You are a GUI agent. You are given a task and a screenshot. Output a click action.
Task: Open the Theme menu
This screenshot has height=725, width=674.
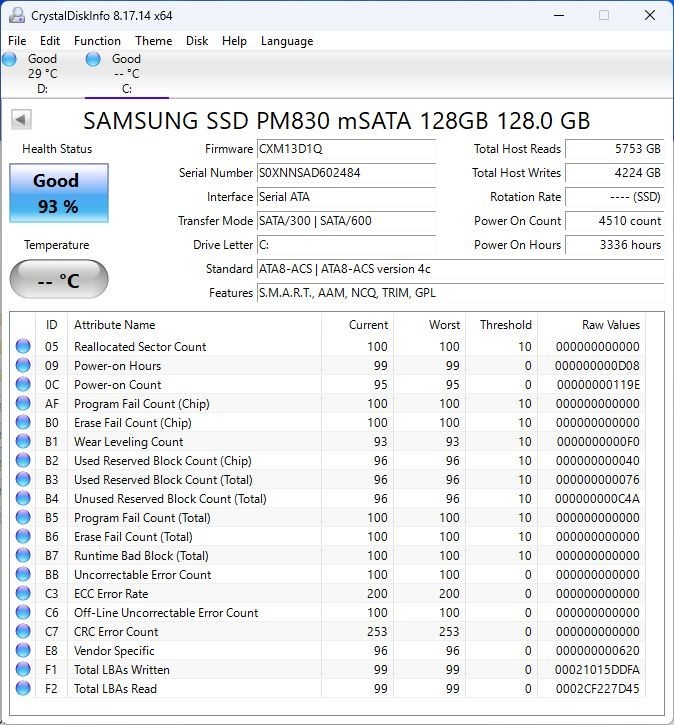point(153,41)
